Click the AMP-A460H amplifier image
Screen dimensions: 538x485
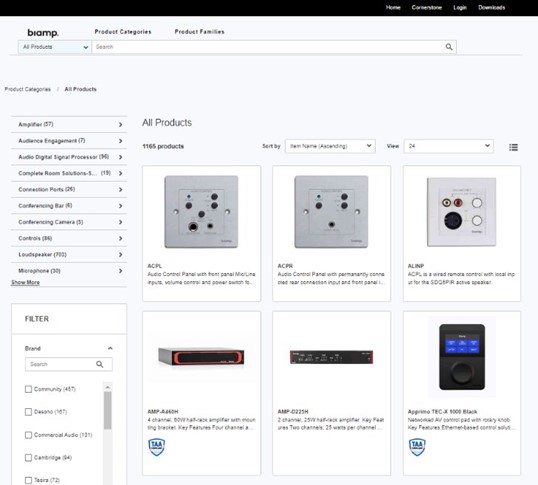coord(201,357)
